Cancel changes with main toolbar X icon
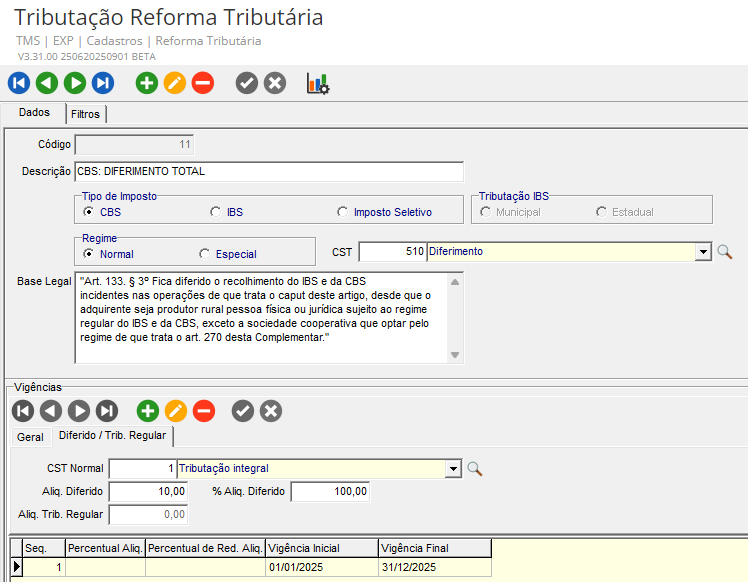 point(275,83)
